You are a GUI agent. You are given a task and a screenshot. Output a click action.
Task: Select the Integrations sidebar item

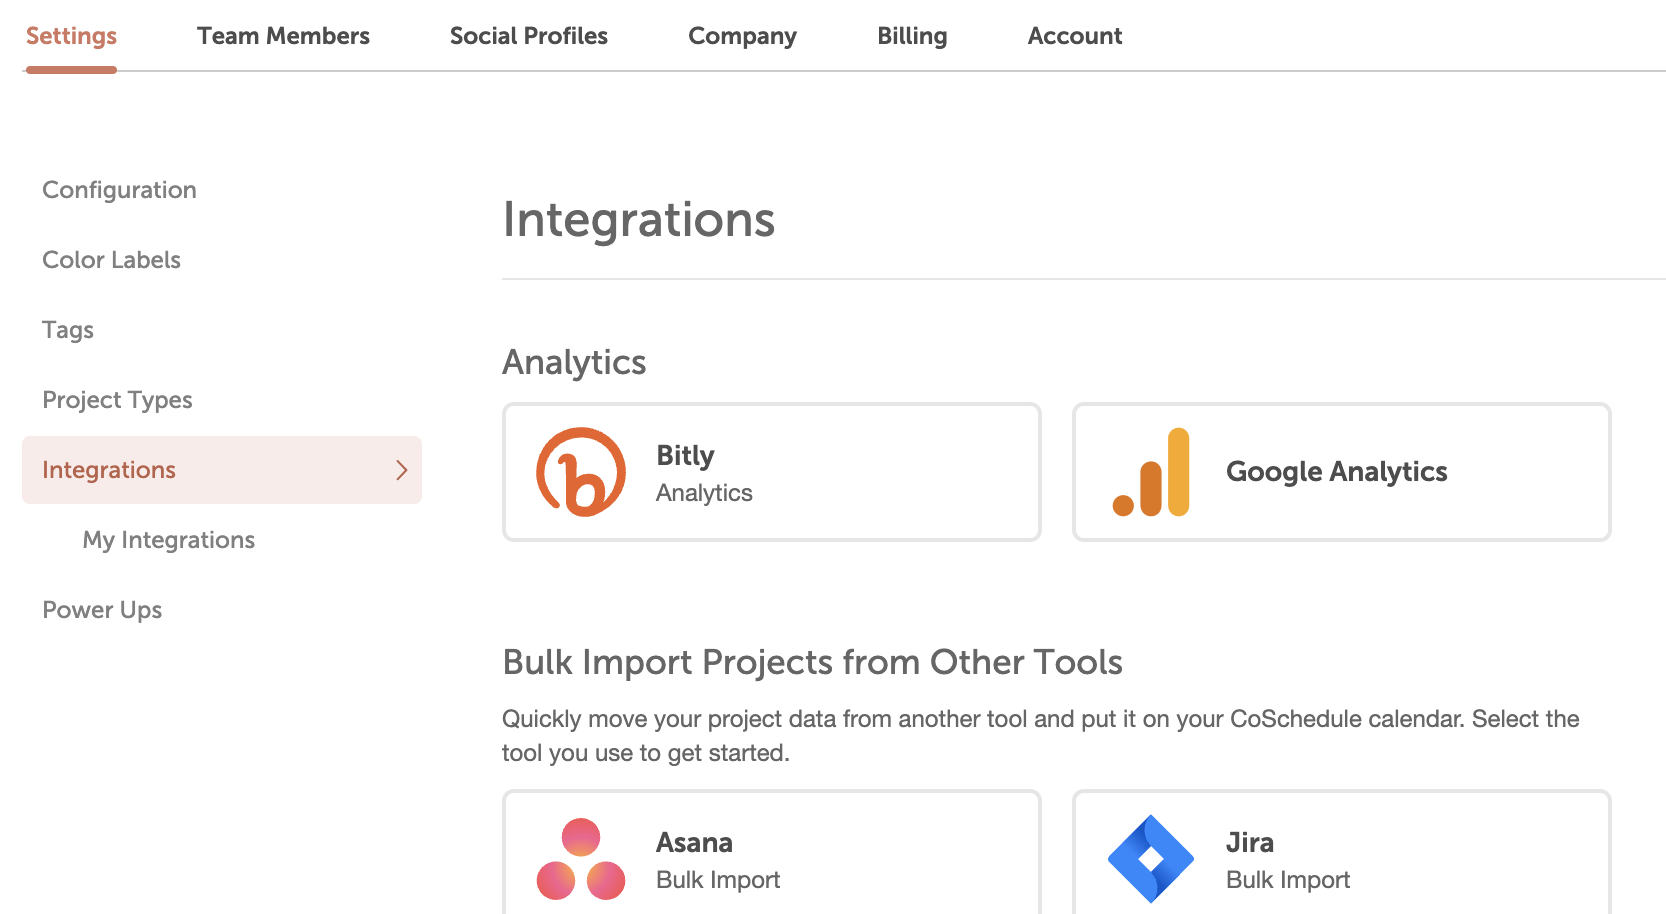tap(222, 470)
